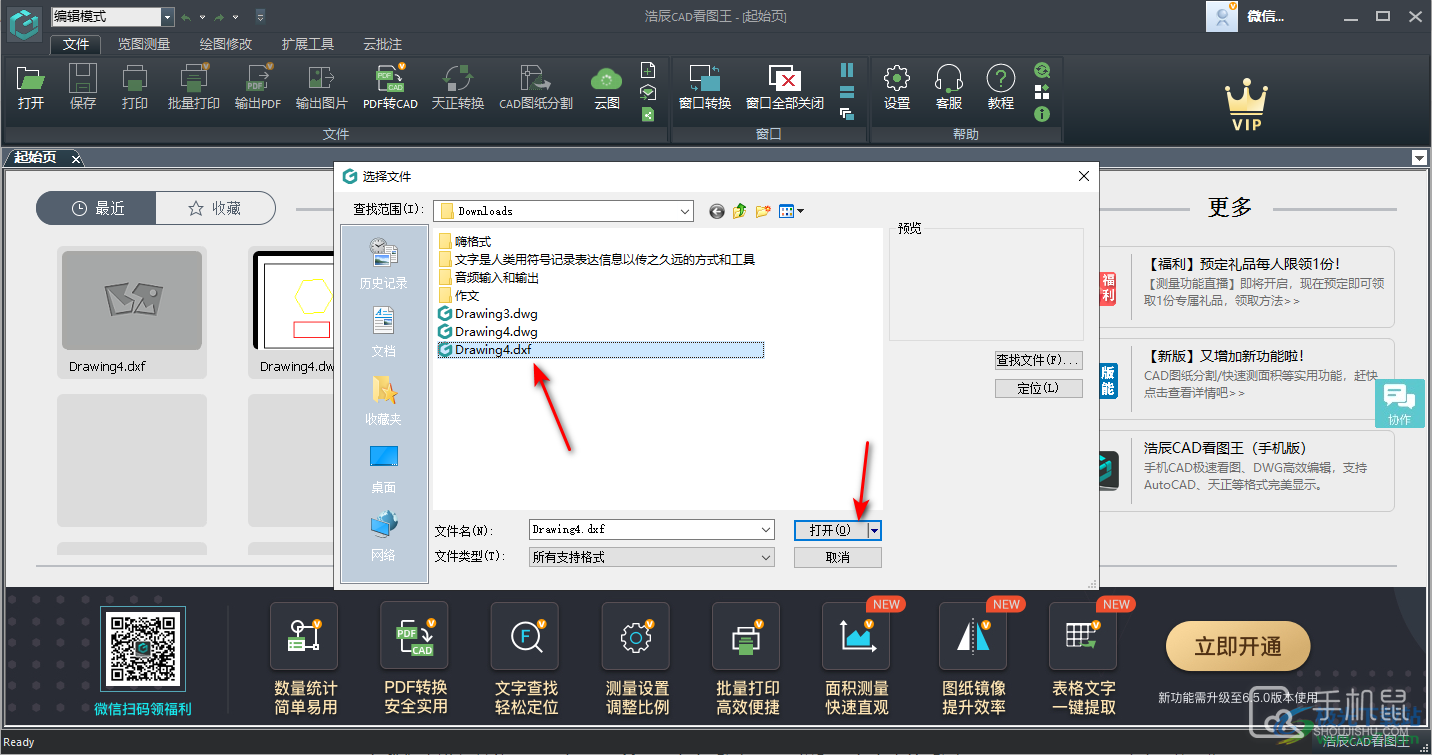Click the 客服 customer service headset icon

point(948,88)
